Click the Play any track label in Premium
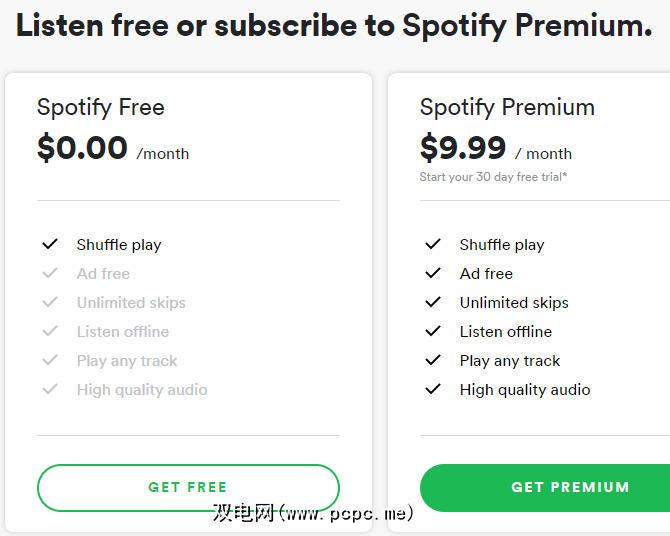Viewport: 670px width, 536px height. pos(510,360)
